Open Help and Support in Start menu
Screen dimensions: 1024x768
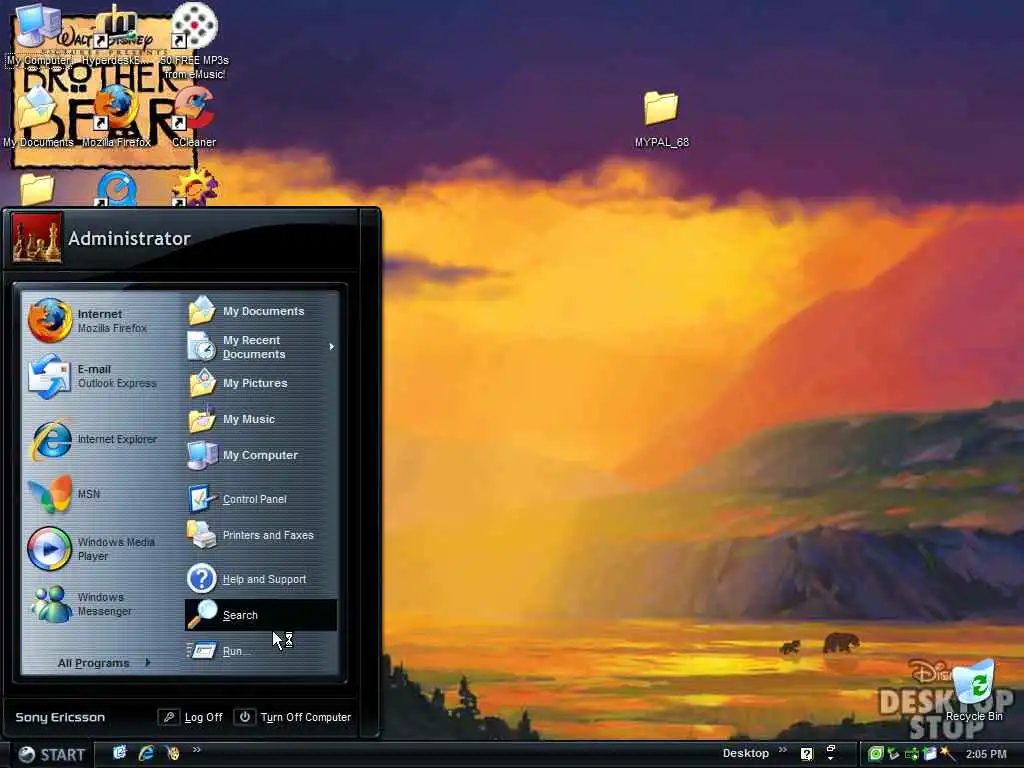(260, 579)
